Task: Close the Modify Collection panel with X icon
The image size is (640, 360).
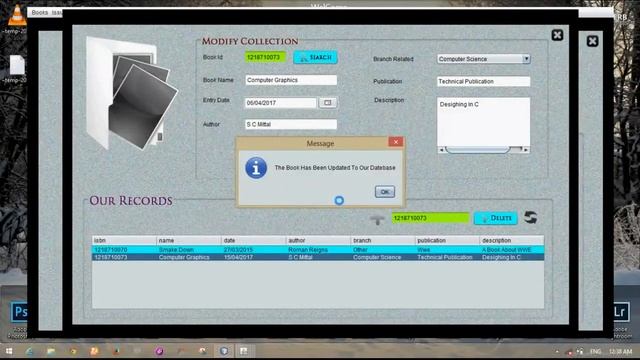Action: tap(557, 35)
